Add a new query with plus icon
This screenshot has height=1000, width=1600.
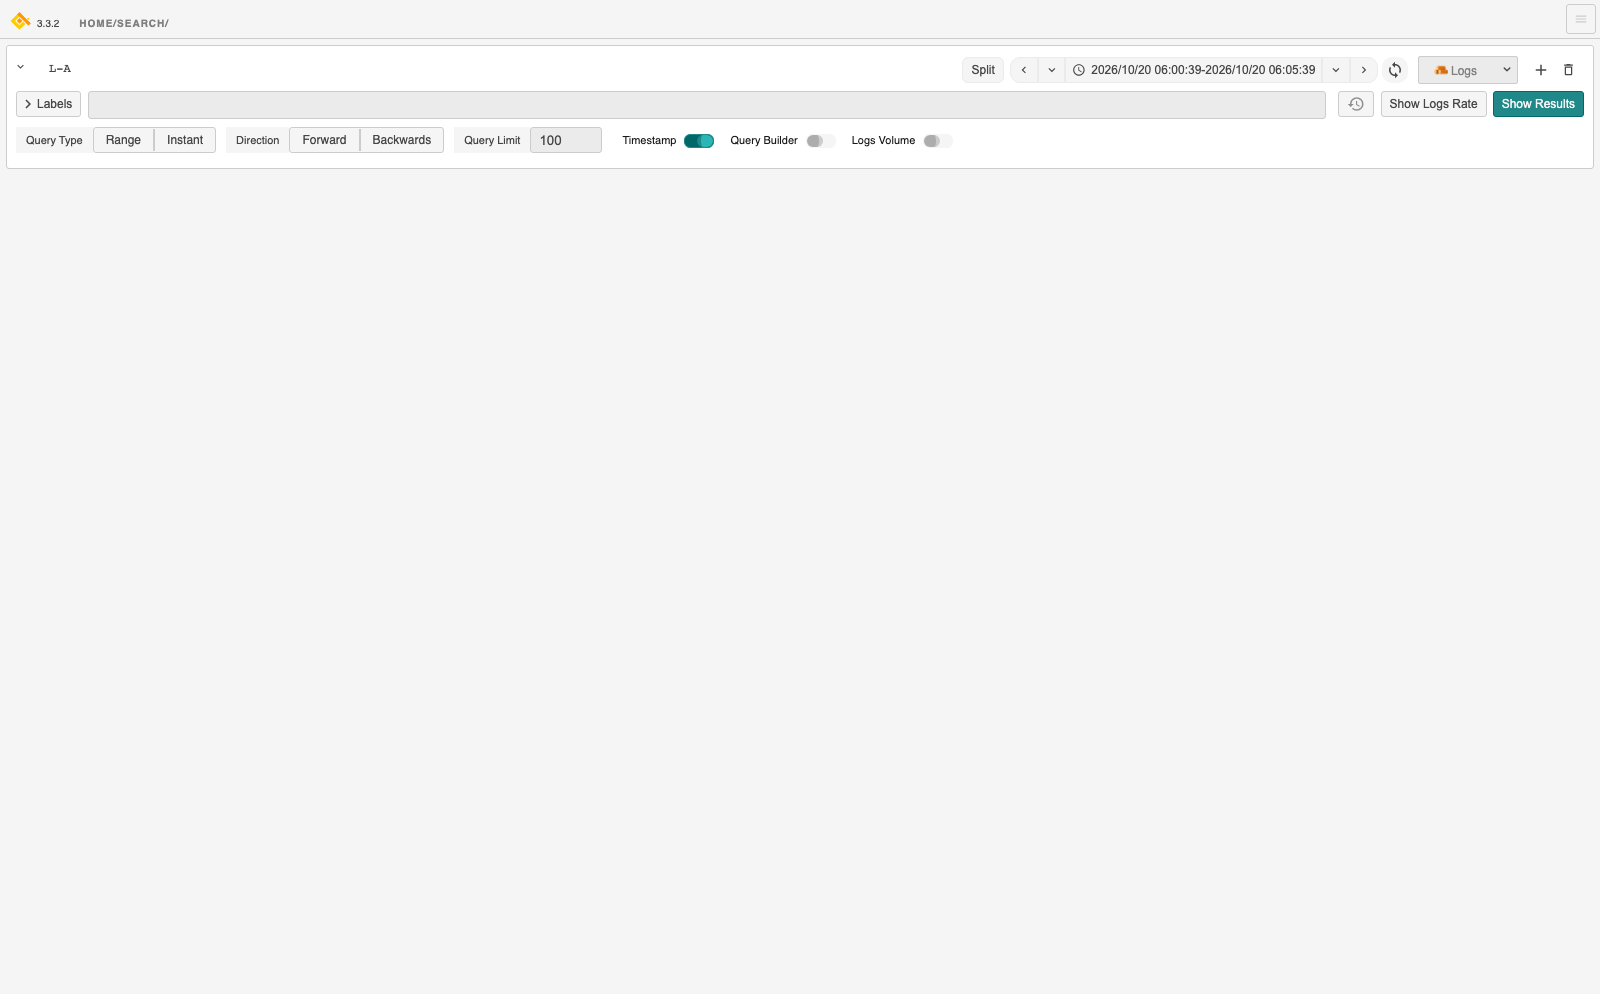(1541, 70)
